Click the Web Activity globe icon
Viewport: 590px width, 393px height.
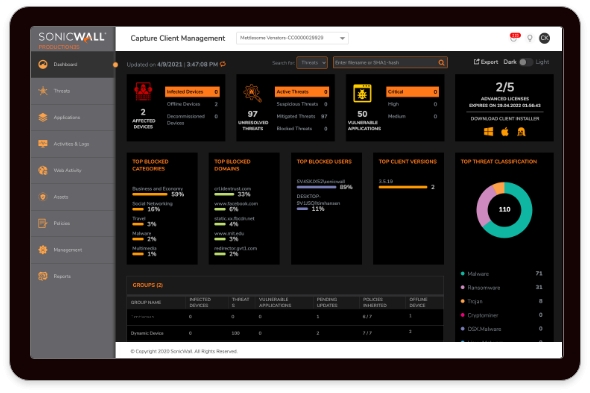(x=43, y=171)
